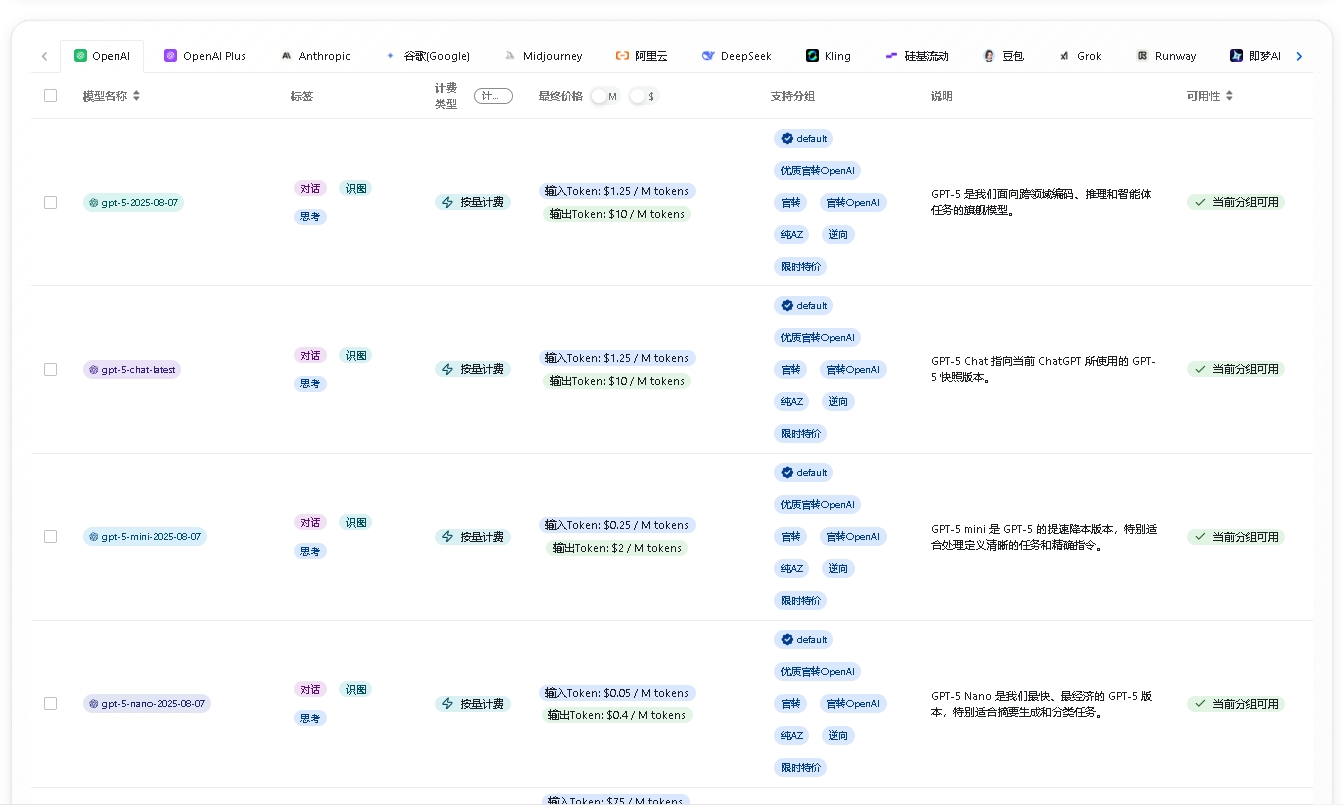Select the DeepSeek tab
Image resolution: width=1343 pixels, height=805 pixels.
pos(737,56)
